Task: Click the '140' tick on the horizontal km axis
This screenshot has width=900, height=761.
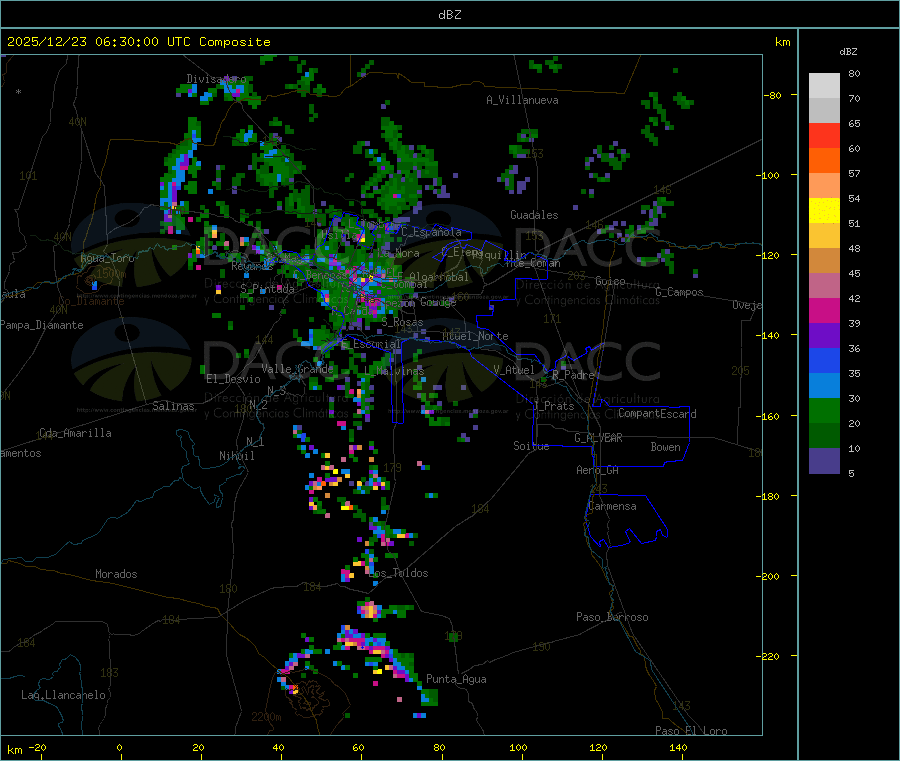Action: 678,748
